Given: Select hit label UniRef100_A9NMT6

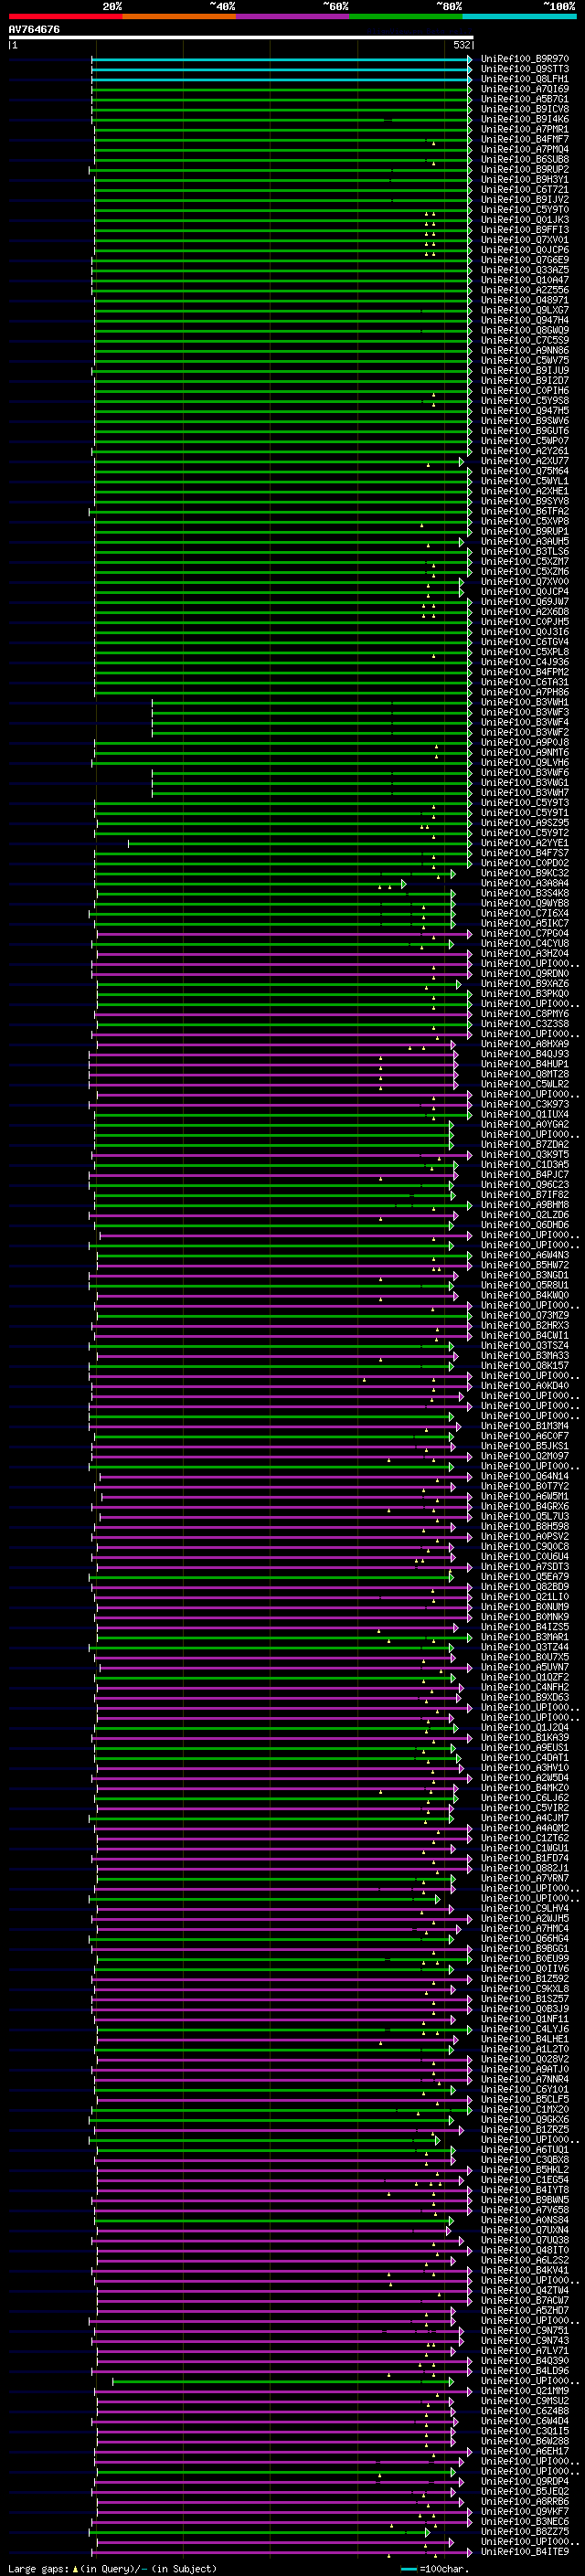Looking at the screenshot, I should pyautogui.click(x=525, y=752).
